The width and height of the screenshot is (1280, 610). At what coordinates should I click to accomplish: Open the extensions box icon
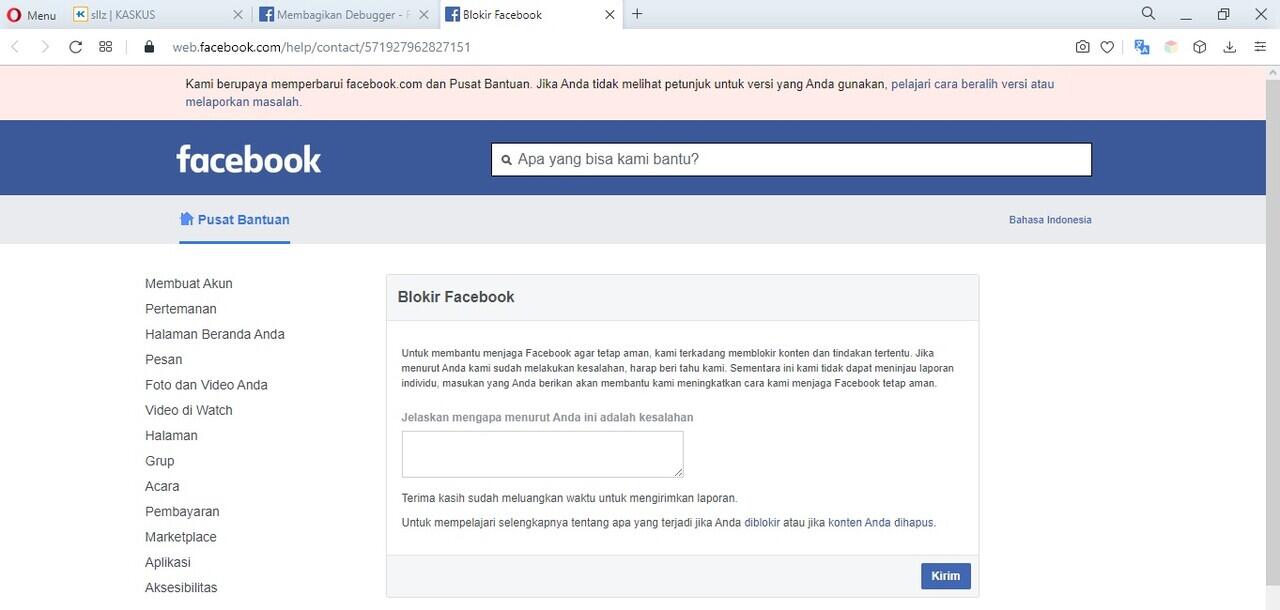[x=1200, y=47]
